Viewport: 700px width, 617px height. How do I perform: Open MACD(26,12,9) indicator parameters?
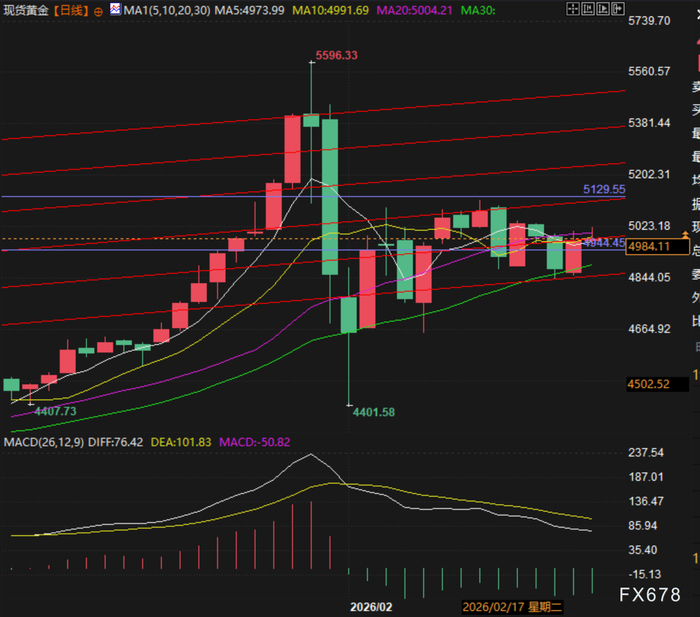[x=44, y=442]
